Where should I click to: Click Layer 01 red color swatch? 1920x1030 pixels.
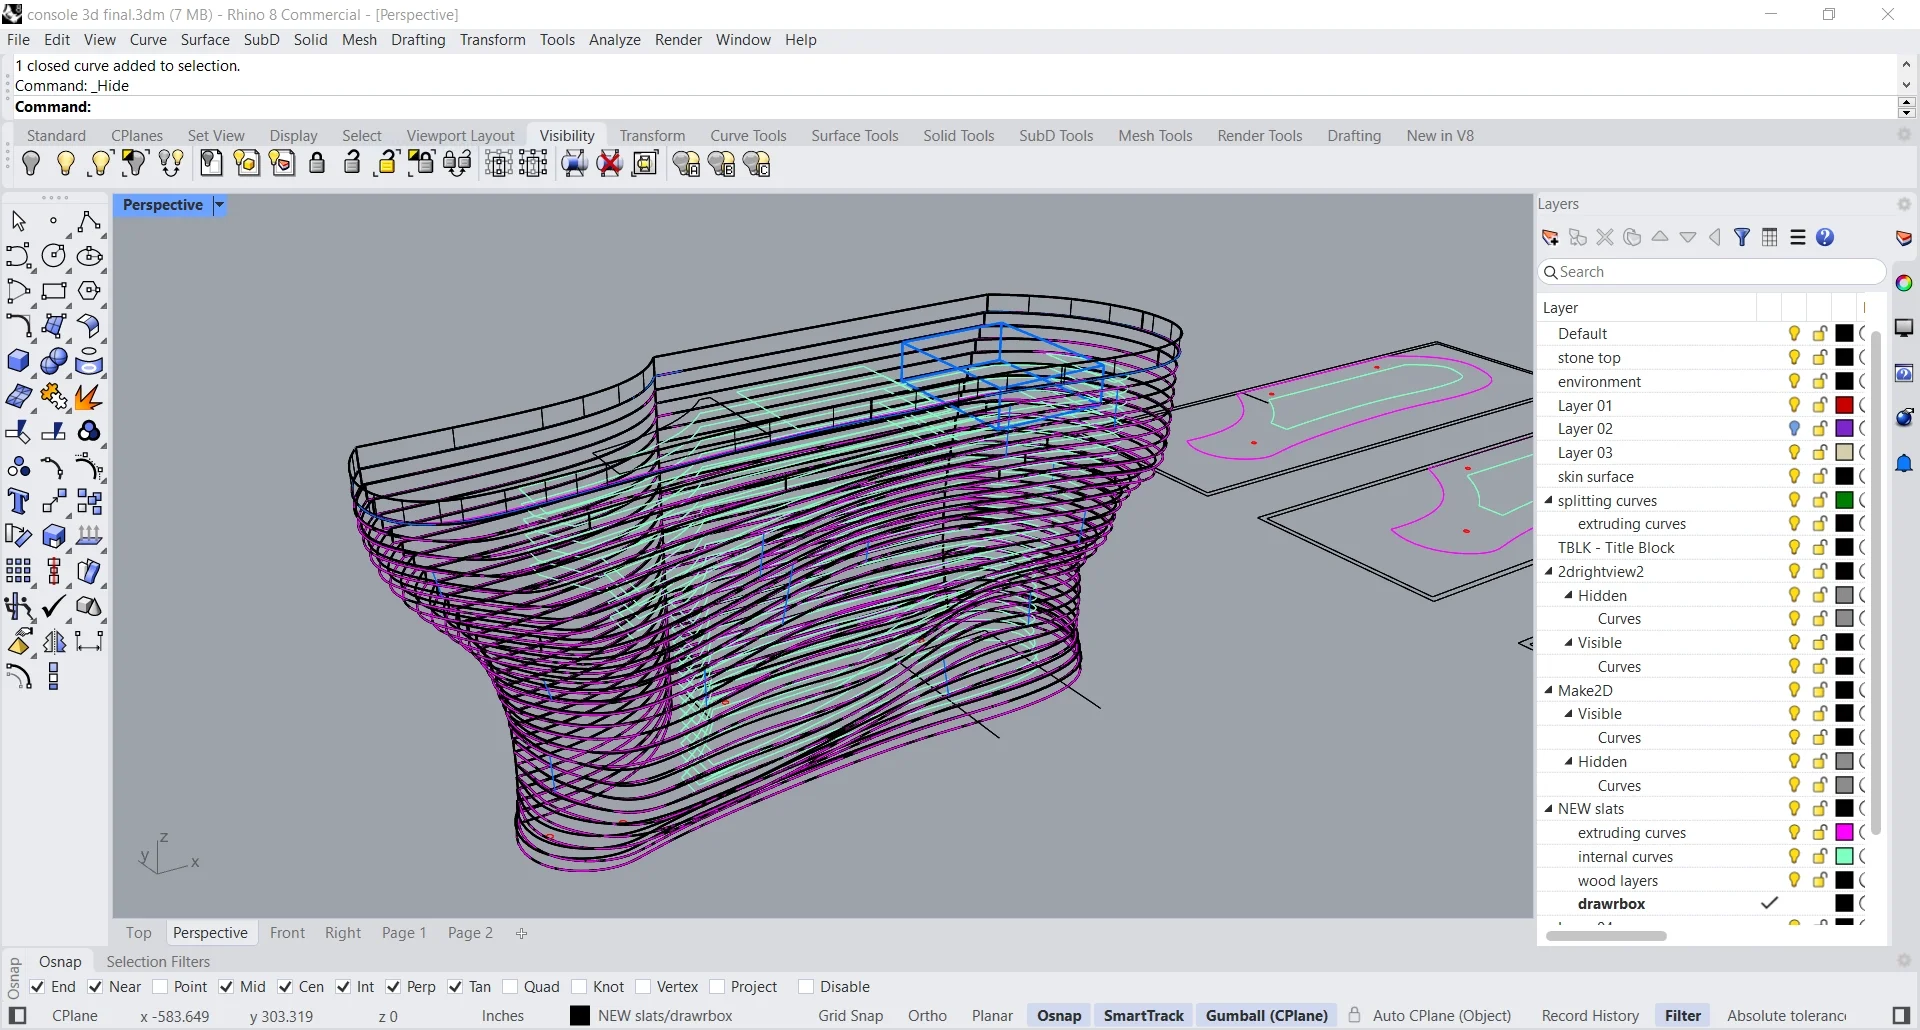(1845, 406)
